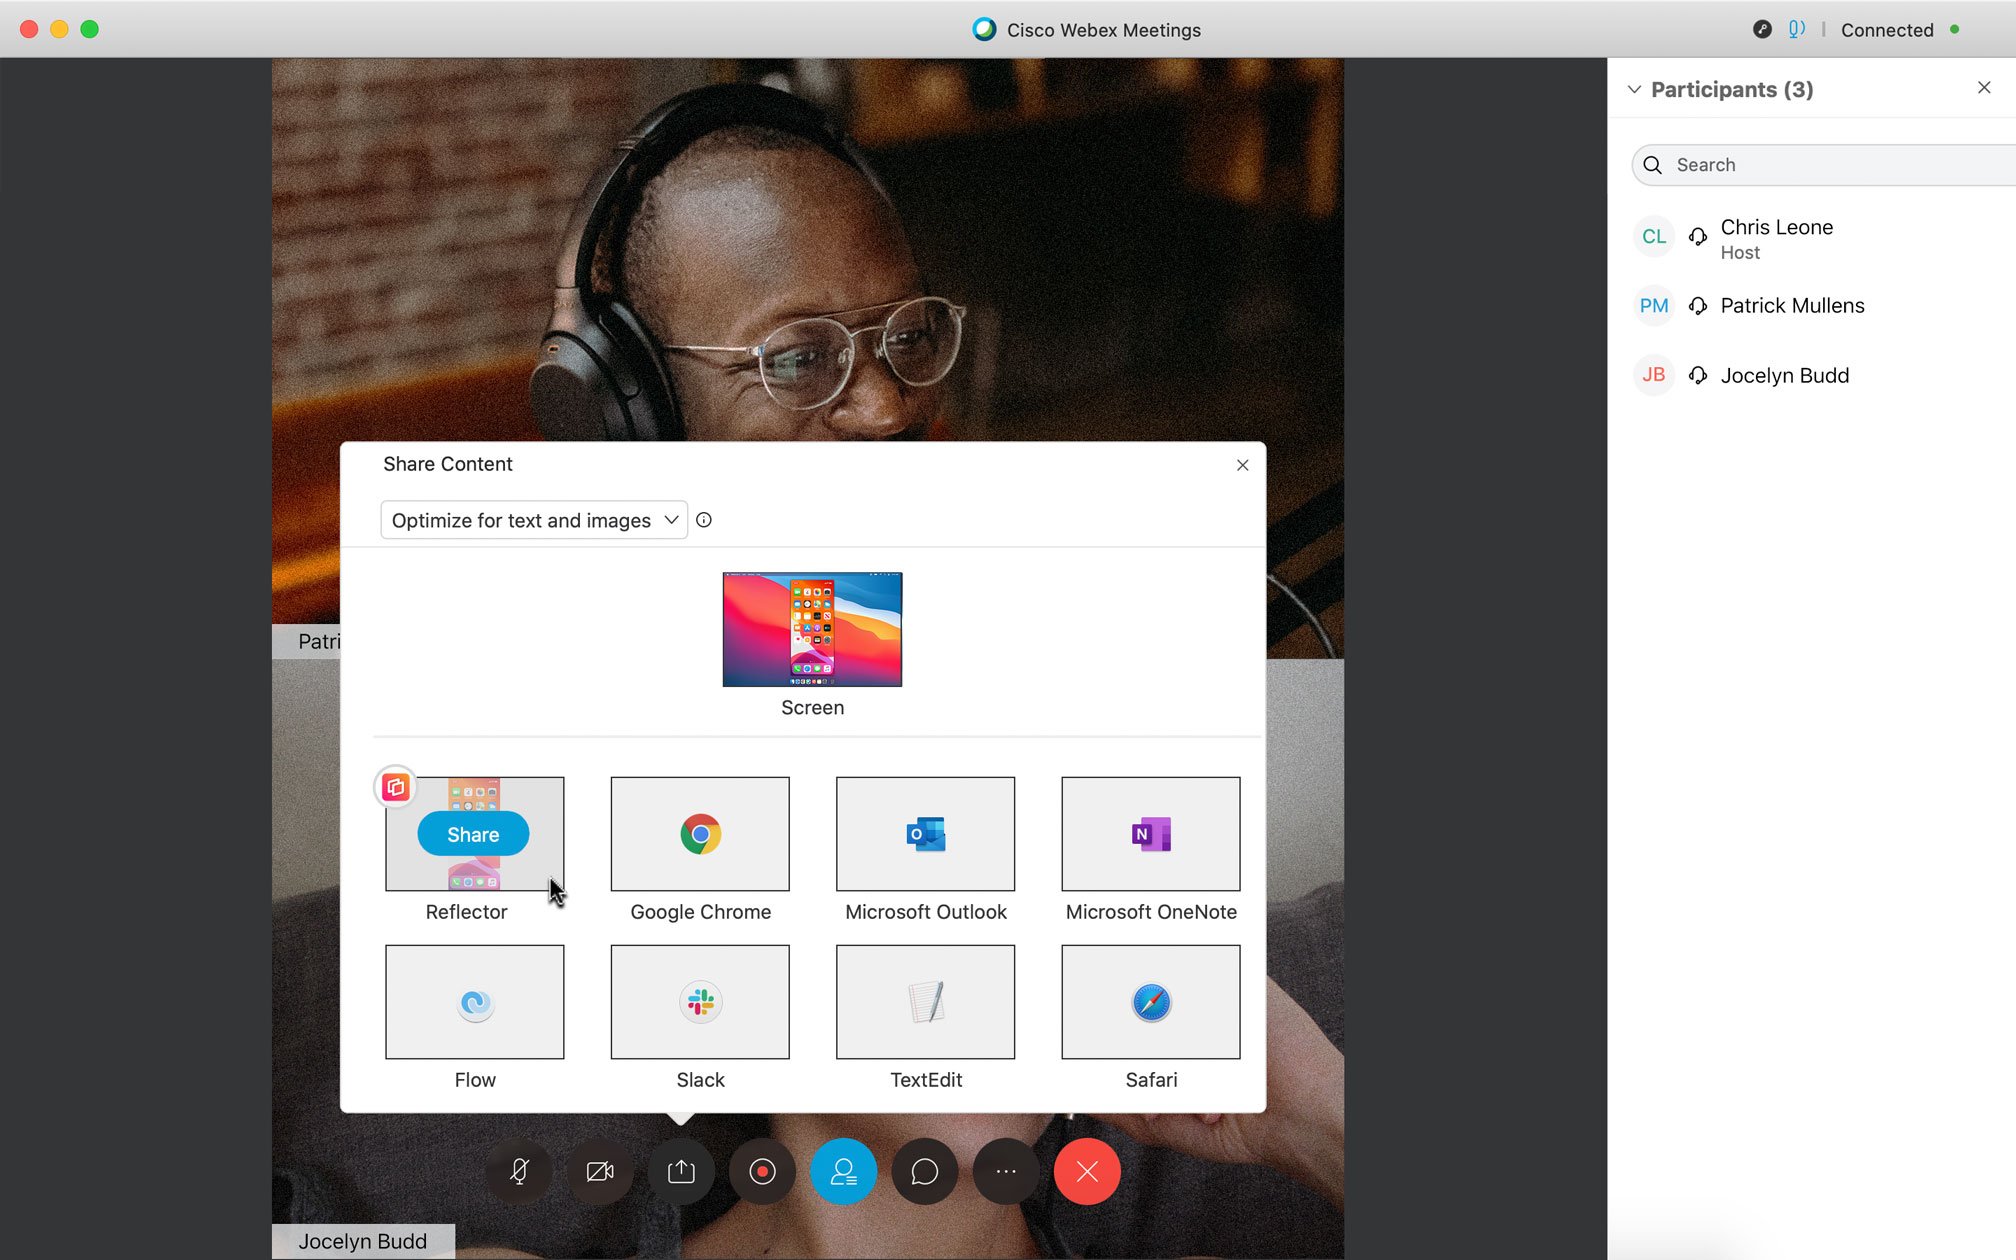The height and width of the screenshot is (1260, 2016).
Task: Click the meeting info icon in the title bar
Action: tap(1761, 29)
